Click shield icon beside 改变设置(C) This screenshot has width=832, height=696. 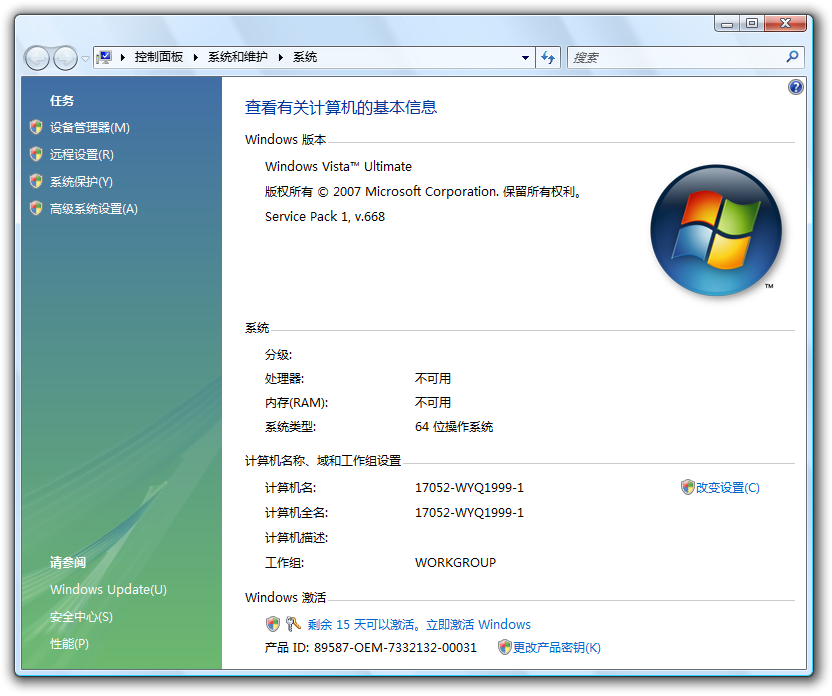[x=688, y=487]
